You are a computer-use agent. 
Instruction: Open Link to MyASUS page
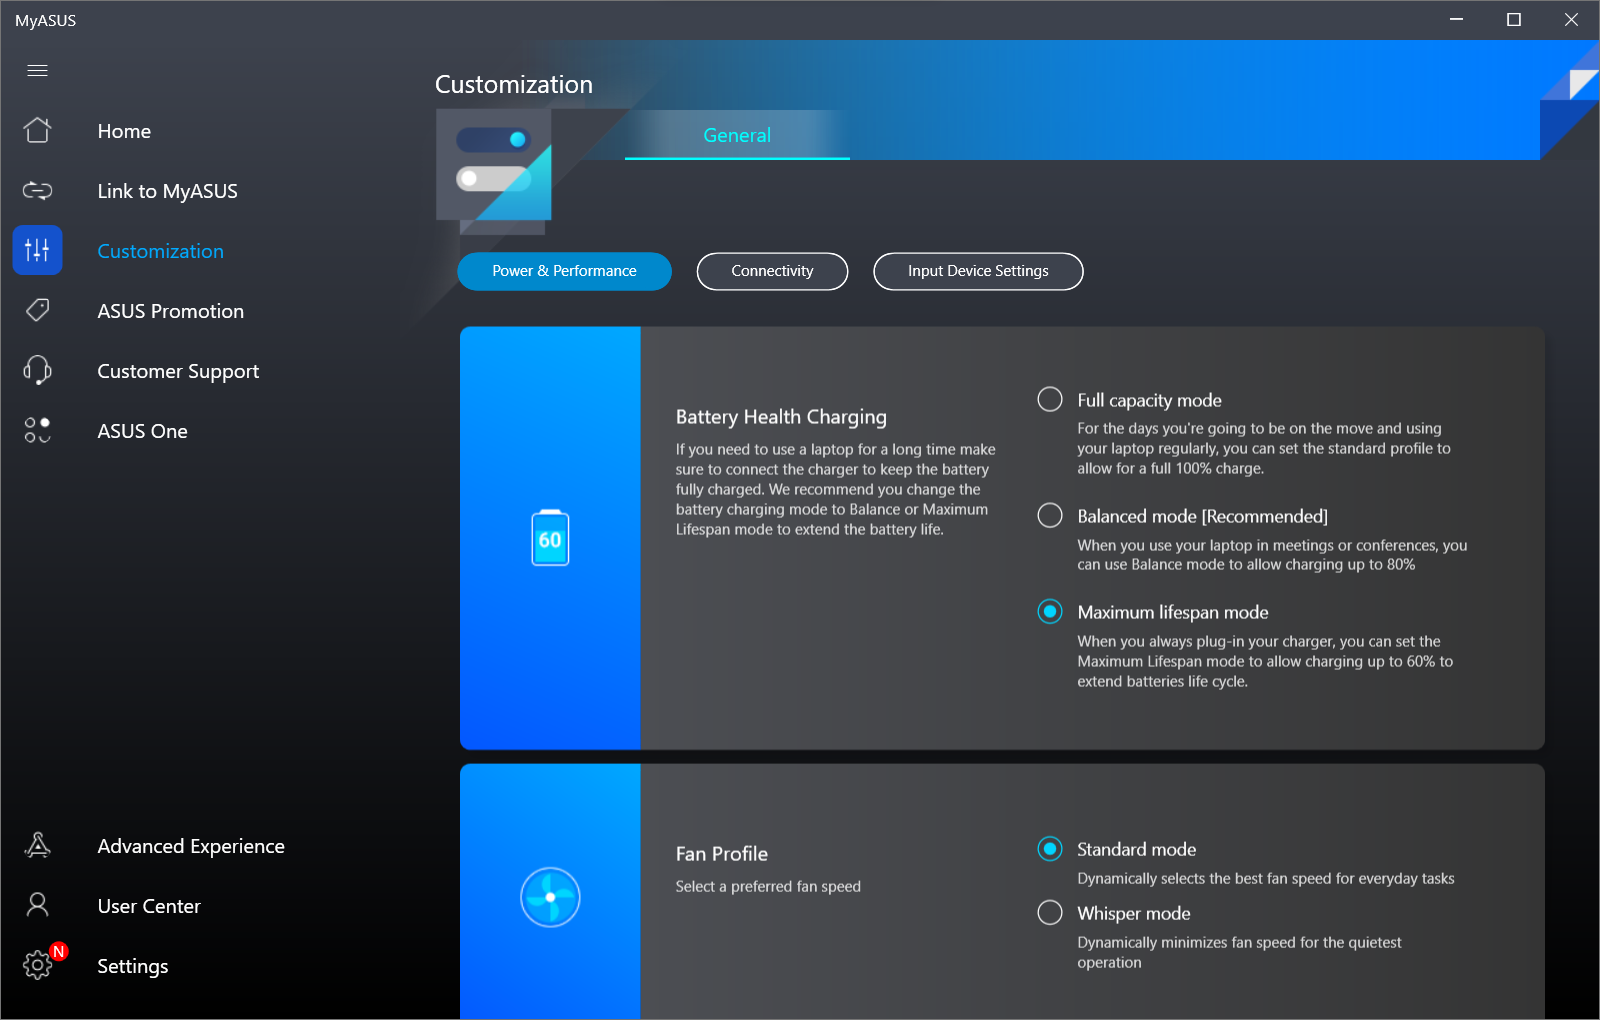[x=167, y=191]
